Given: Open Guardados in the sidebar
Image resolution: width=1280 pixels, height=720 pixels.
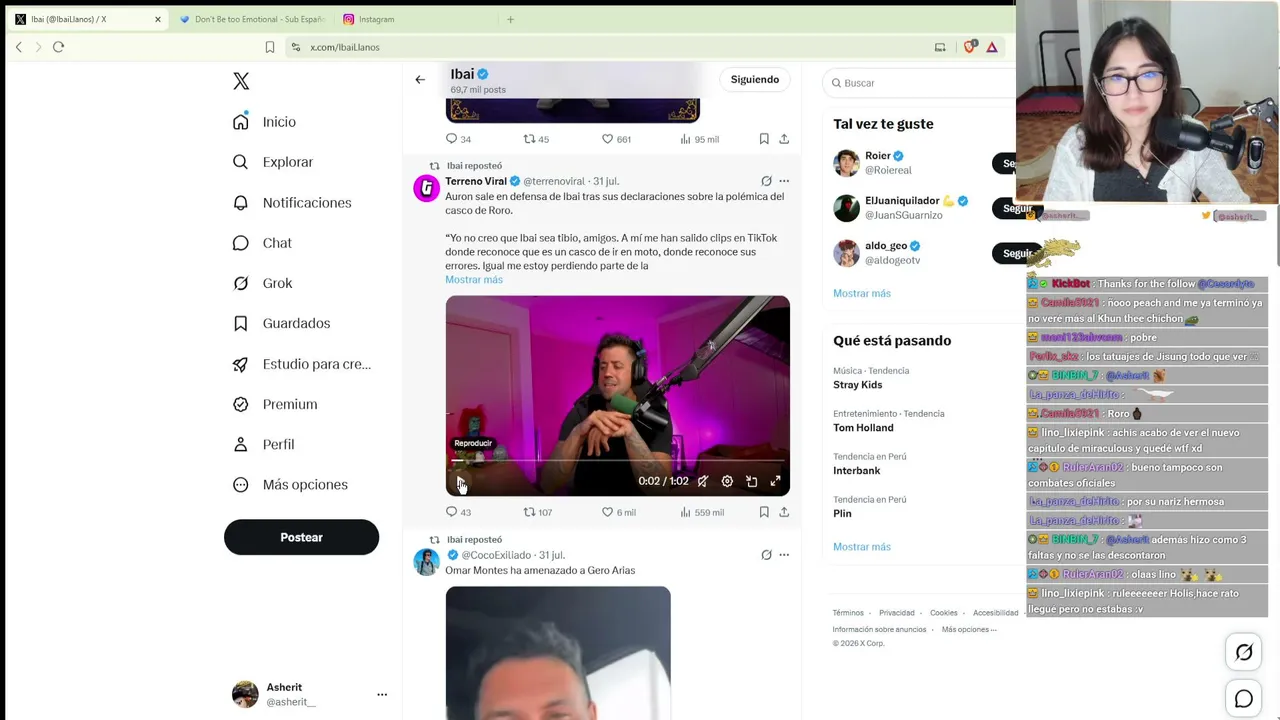Looking at the screenshot, I should [x=281, y=323].
